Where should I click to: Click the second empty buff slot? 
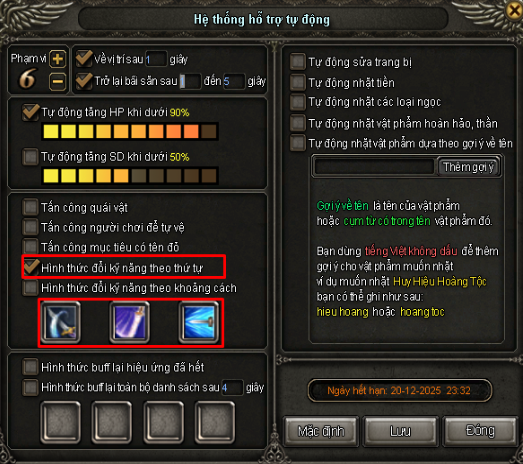pyautogui.click(x=112, y=422)
